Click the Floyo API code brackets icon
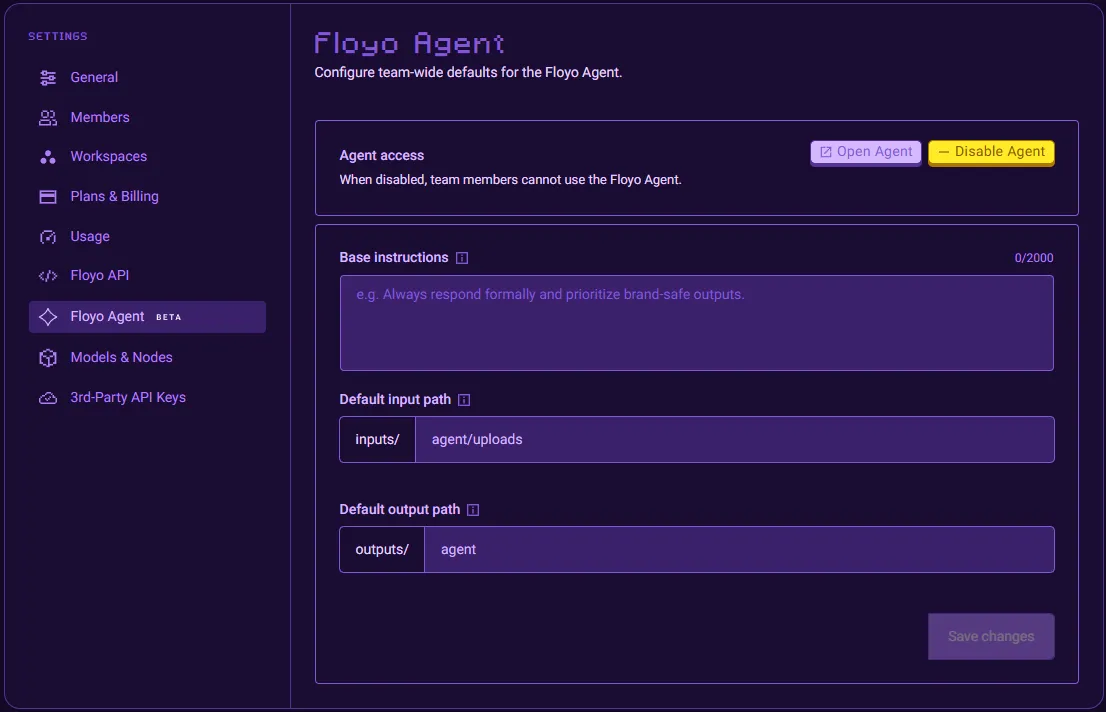 click(48, 276)
